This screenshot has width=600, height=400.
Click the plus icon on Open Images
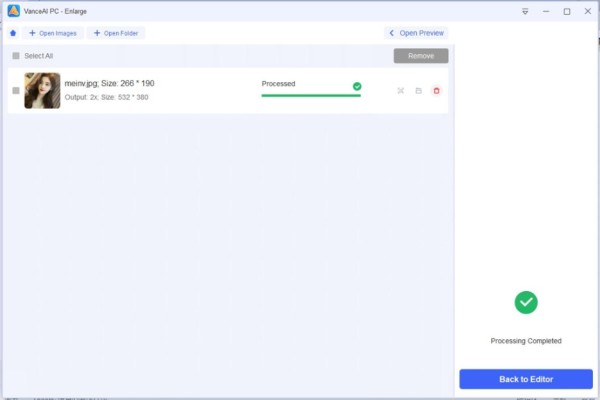(32, 33)
